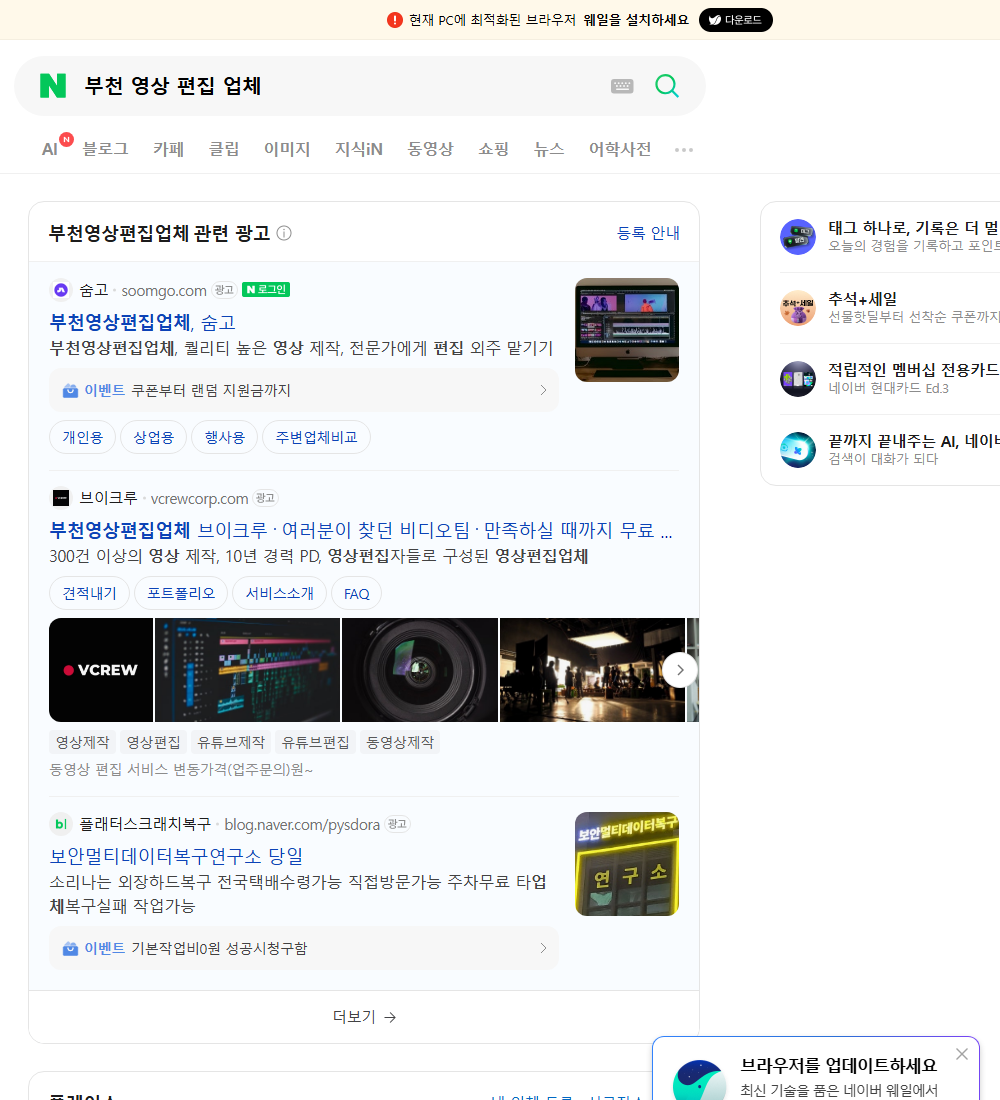Click the 상업용 chip
The image size is (1000, 1100).
tap(154, 437)
